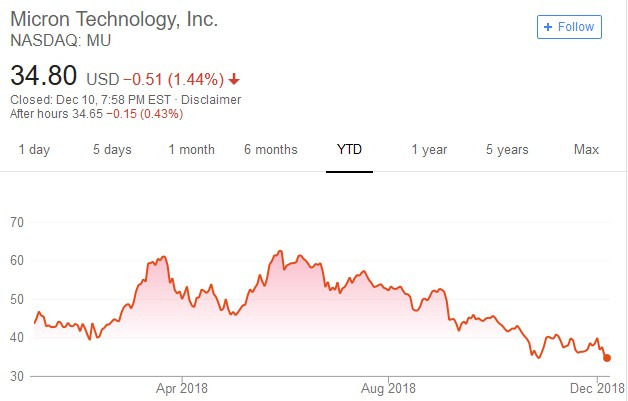Click the 70 value on y-axis

pos(18,221)
